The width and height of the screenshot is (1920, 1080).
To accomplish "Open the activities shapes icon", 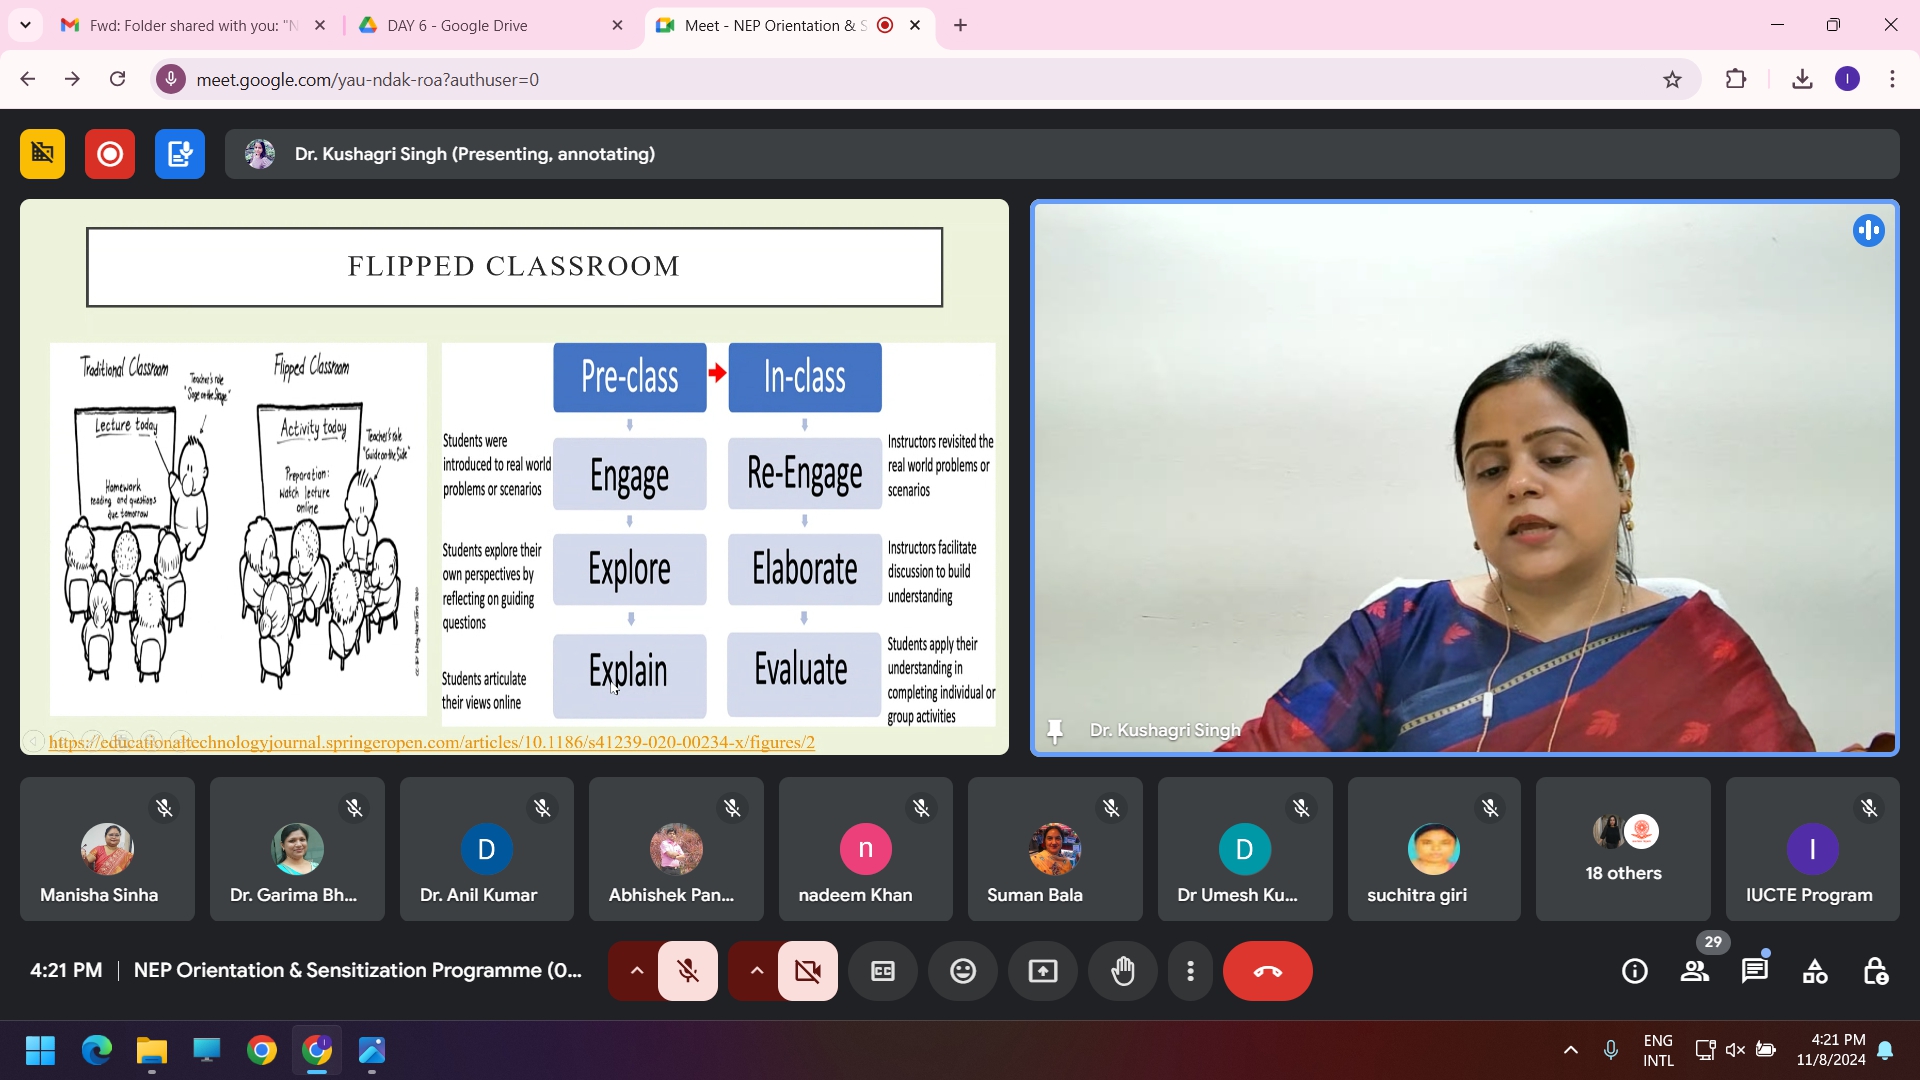I will tap(1815, 971).
